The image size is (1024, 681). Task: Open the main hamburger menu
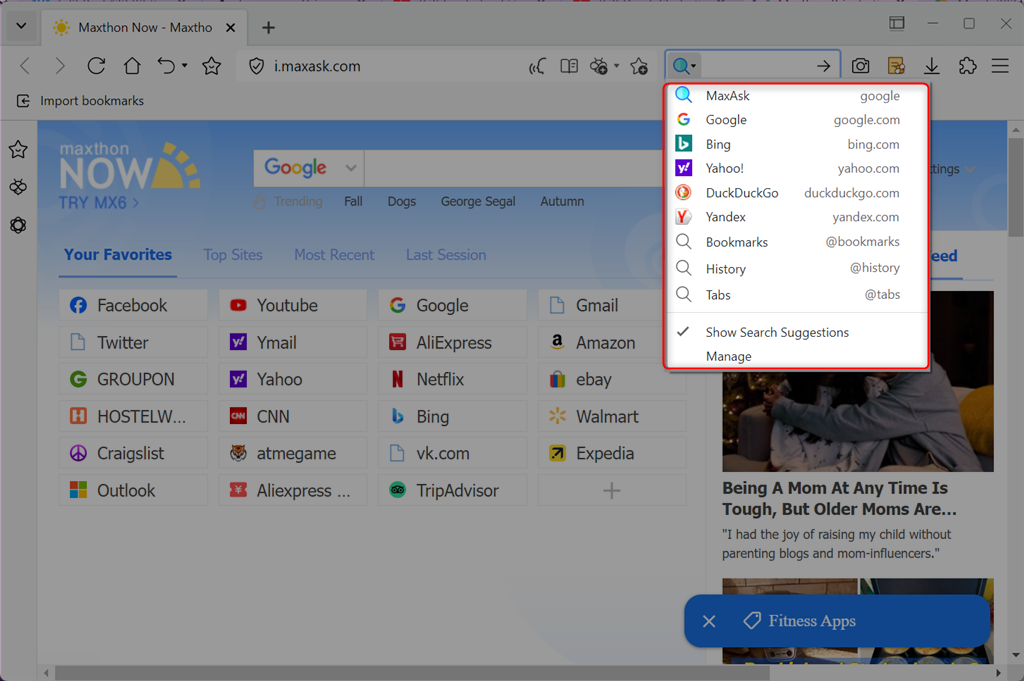click(x=1000, y=66)
